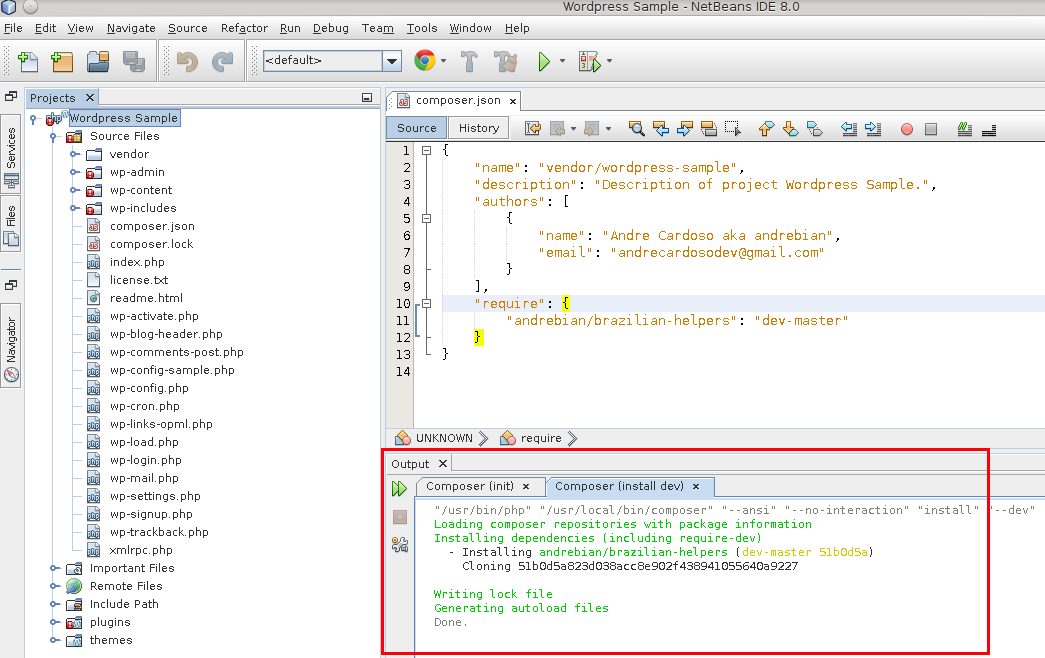
Task: Re-run Composer with the green double arrow
Action: coord(399,489)
